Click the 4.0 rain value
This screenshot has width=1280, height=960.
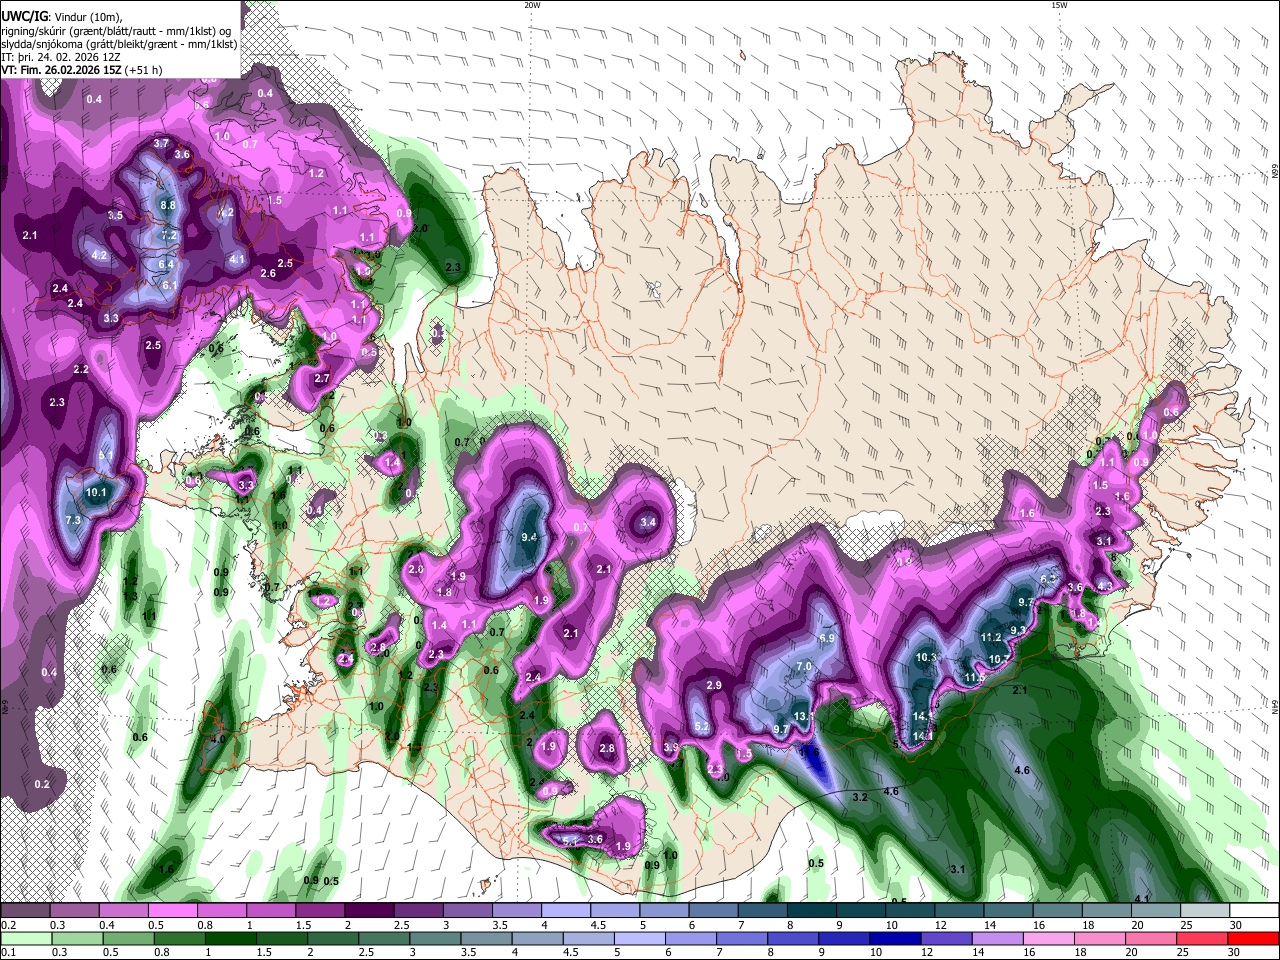[218, 739]
